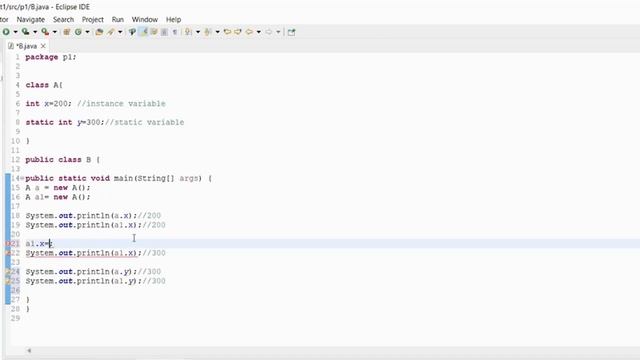
Task: Click the Coverage run icon
Action: pyautogui.click(x=25, y=32)
